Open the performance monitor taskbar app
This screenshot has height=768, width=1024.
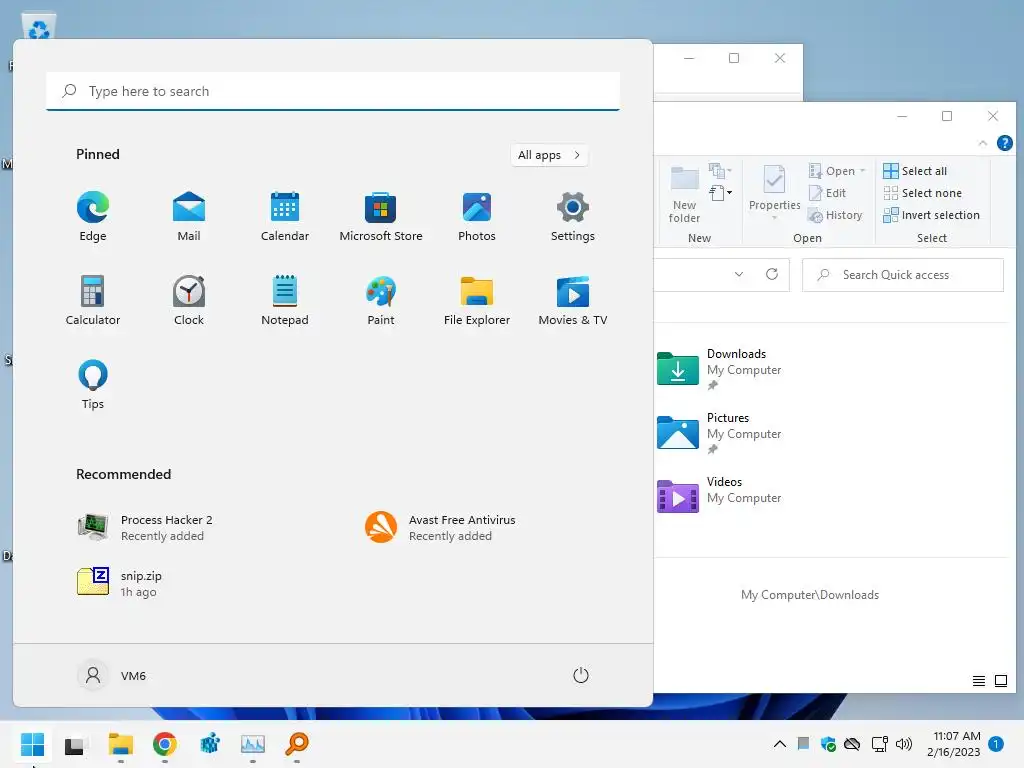253,744
